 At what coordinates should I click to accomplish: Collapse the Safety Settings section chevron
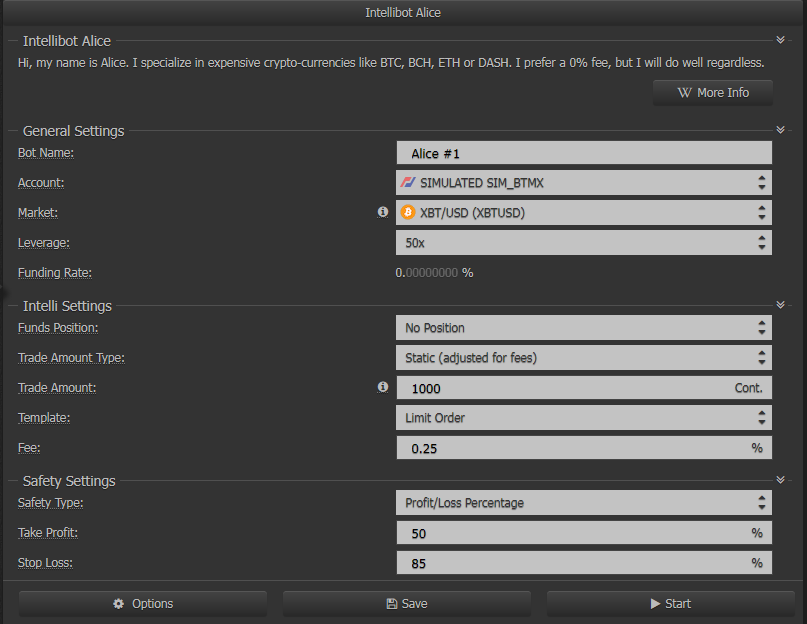tap(780, 480)
